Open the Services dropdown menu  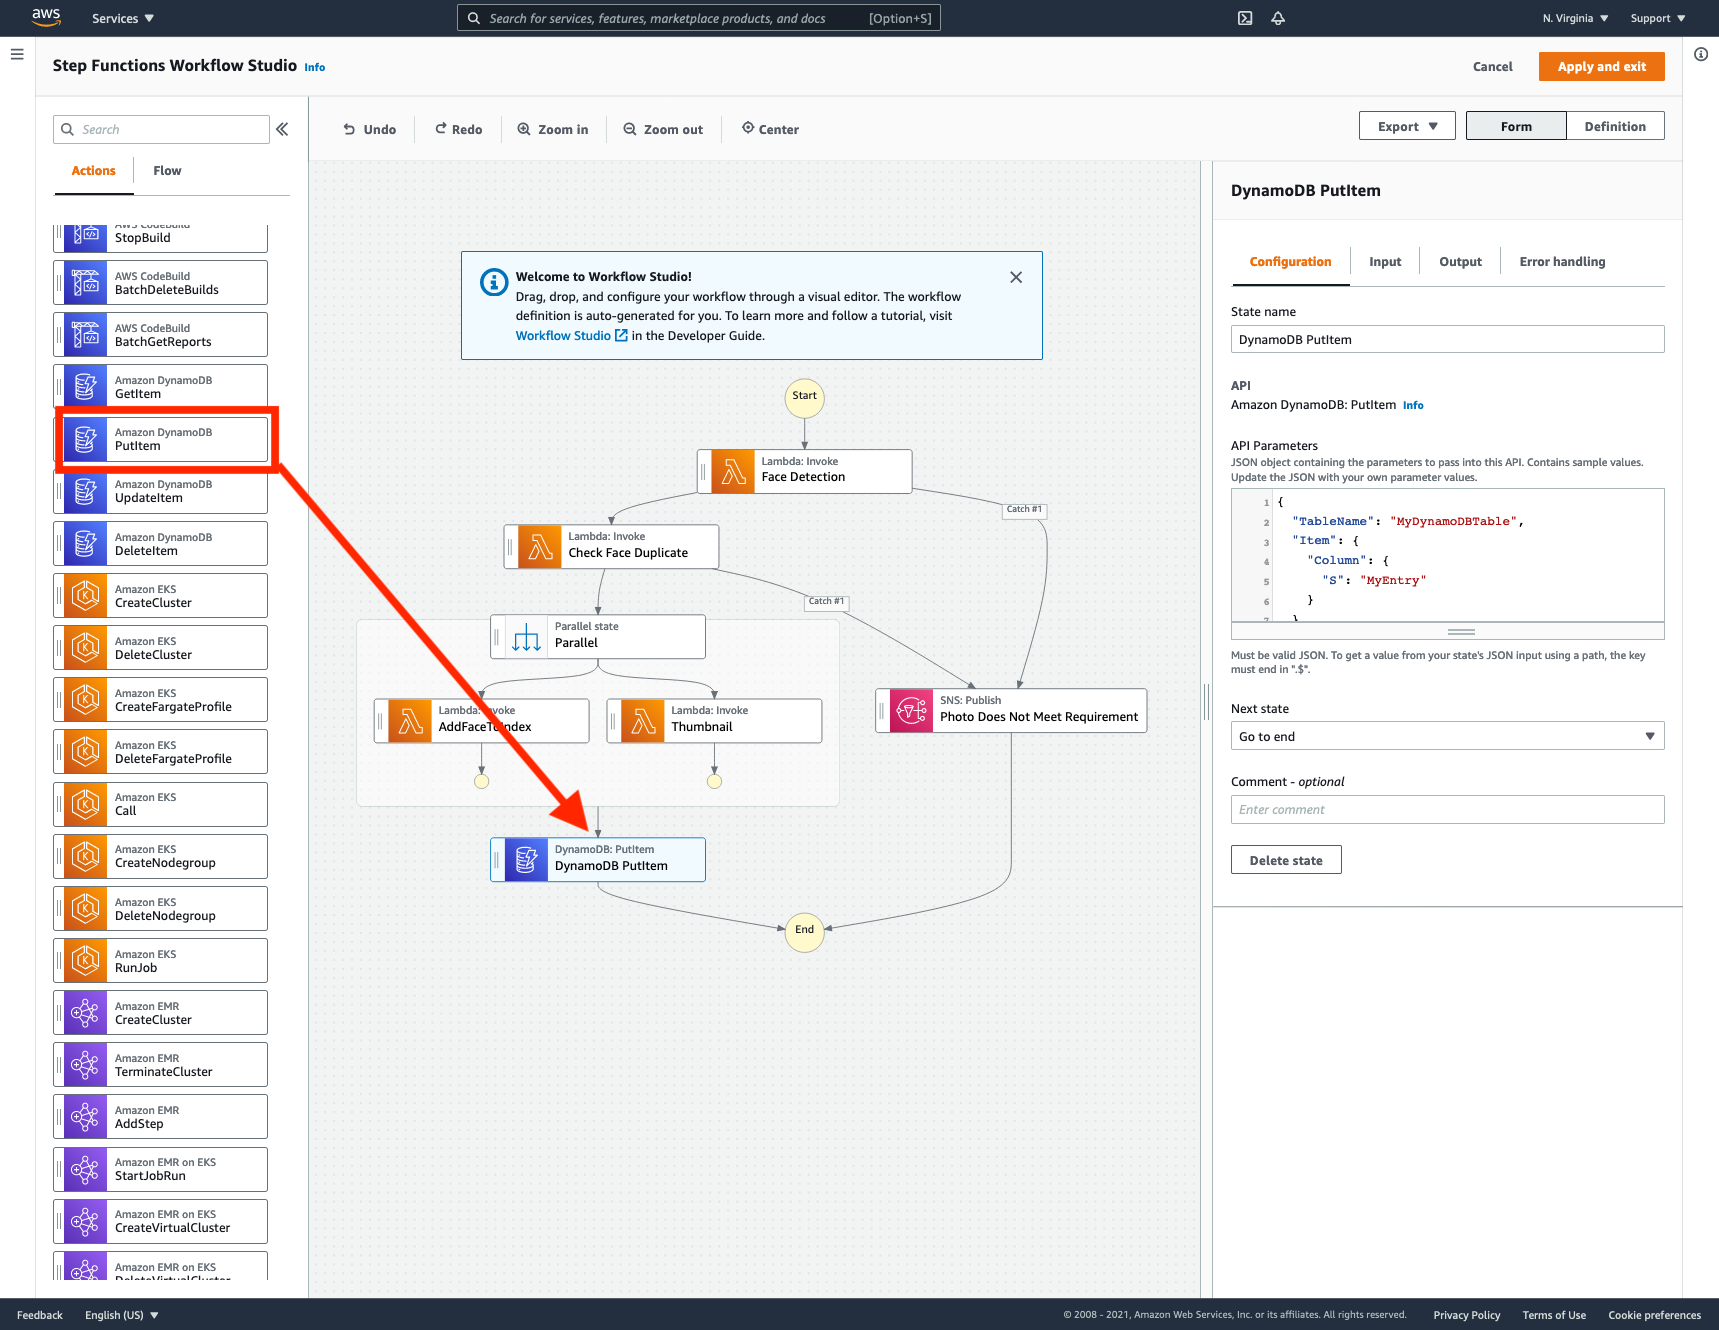point(123,18)
